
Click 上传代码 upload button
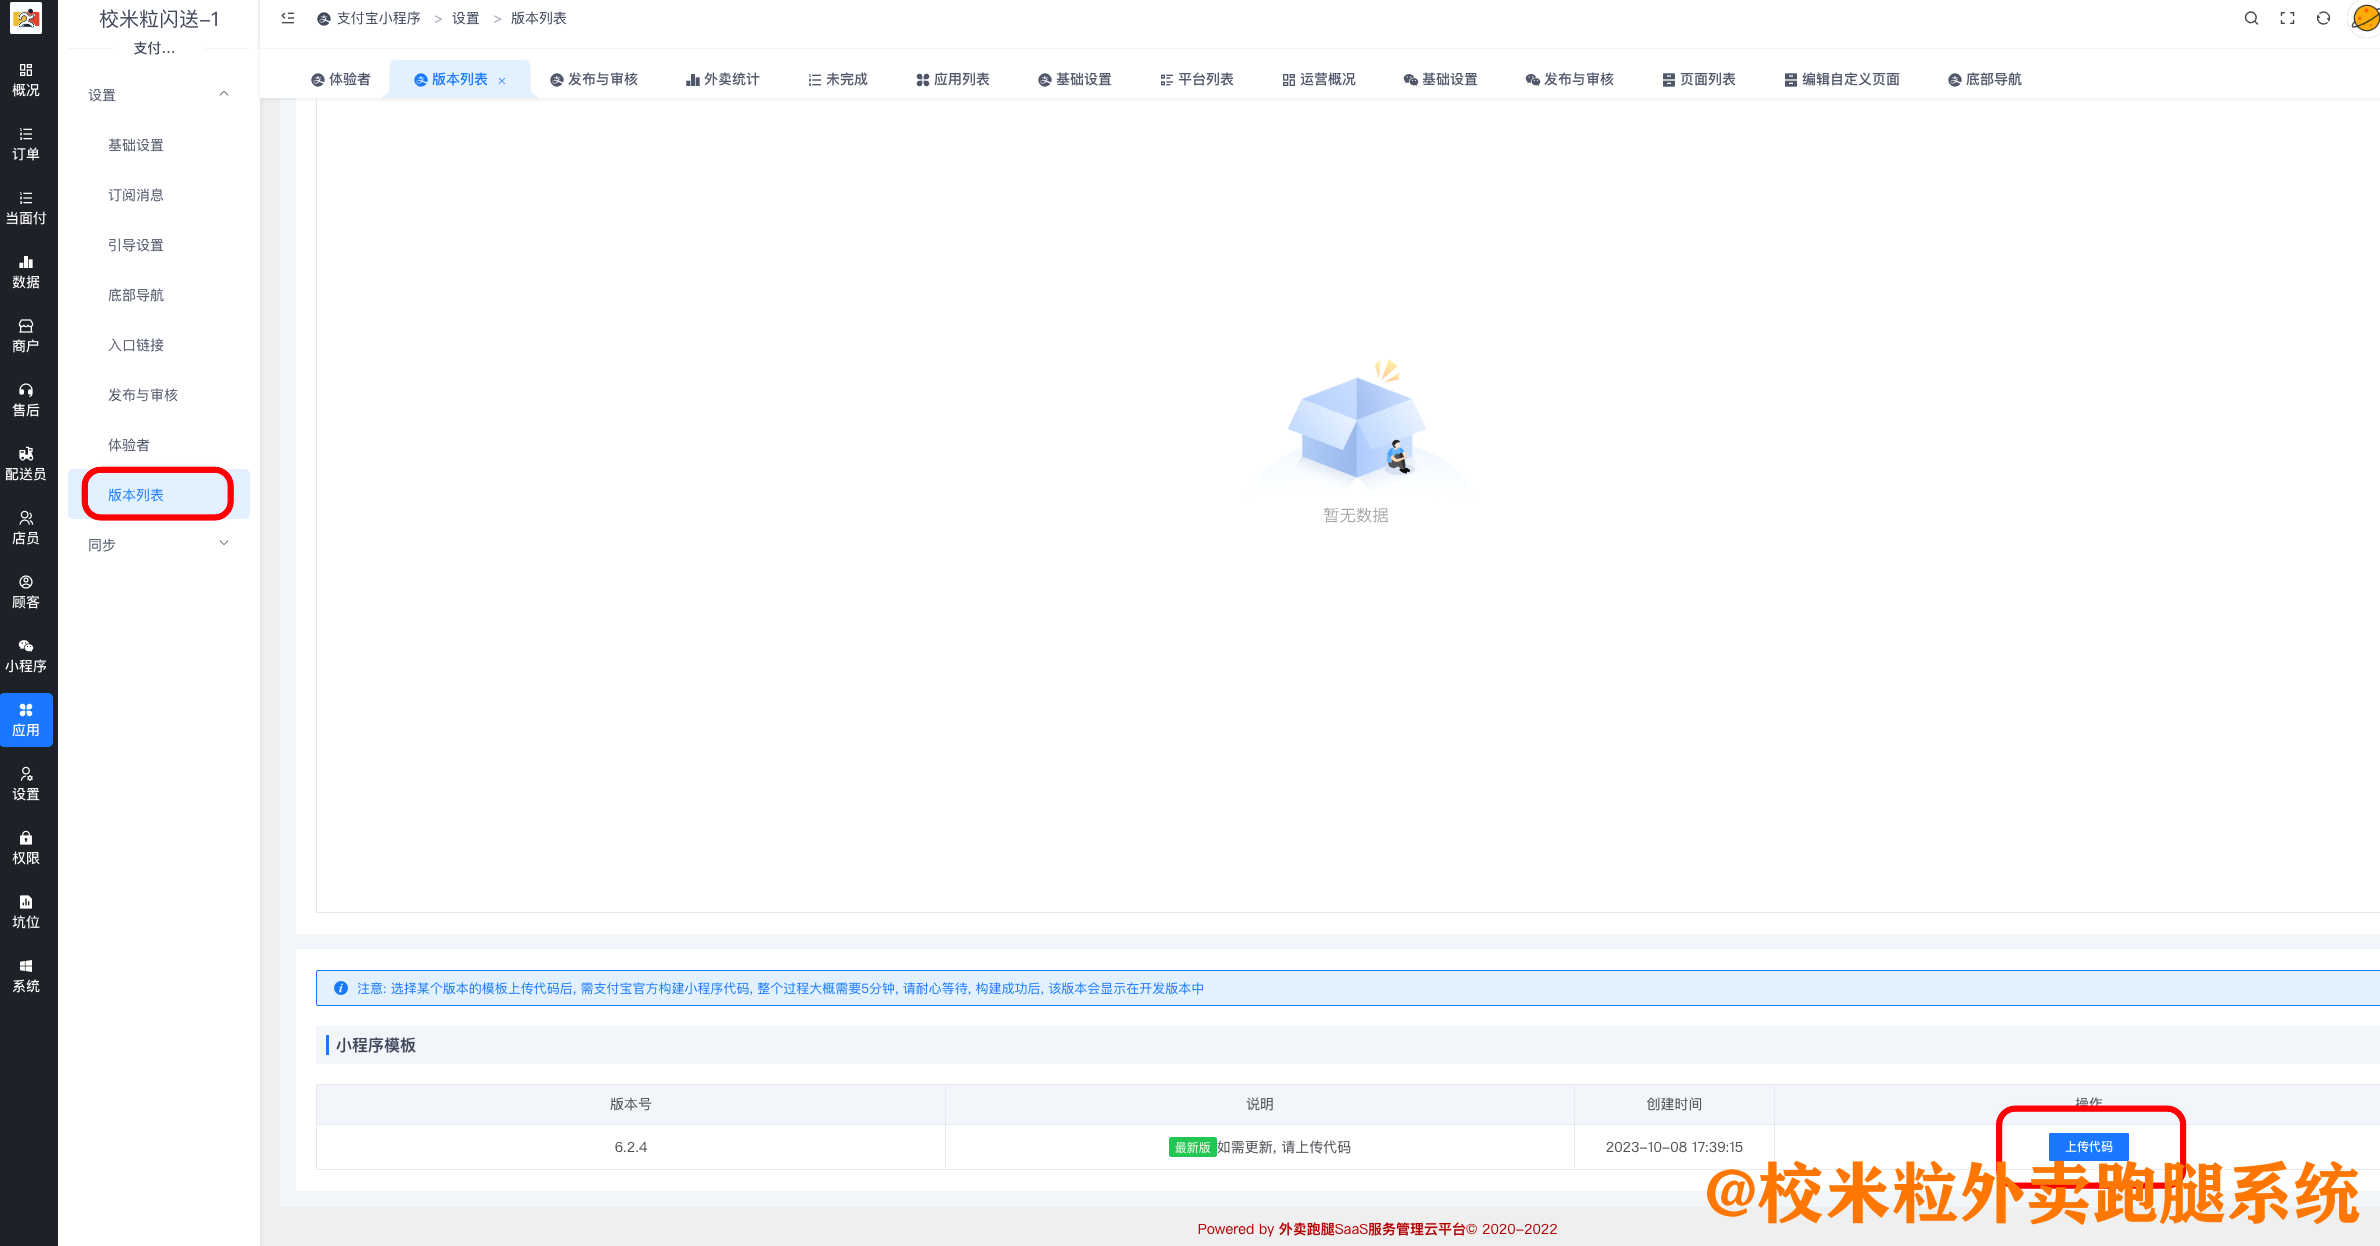tap(2088, 1146)
